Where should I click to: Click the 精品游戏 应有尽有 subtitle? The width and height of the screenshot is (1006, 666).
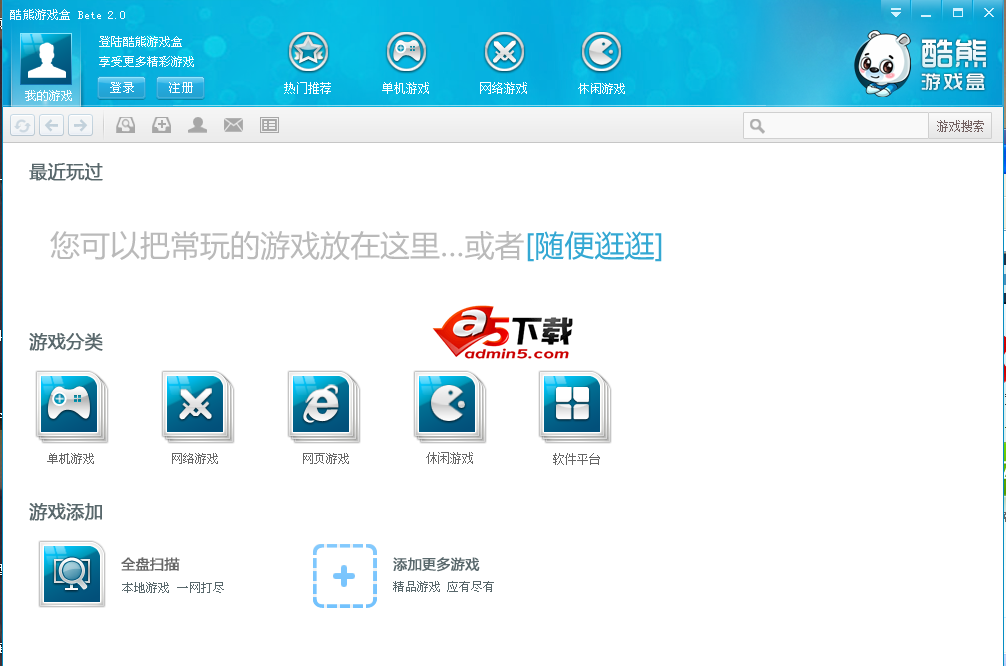(443, 586)
